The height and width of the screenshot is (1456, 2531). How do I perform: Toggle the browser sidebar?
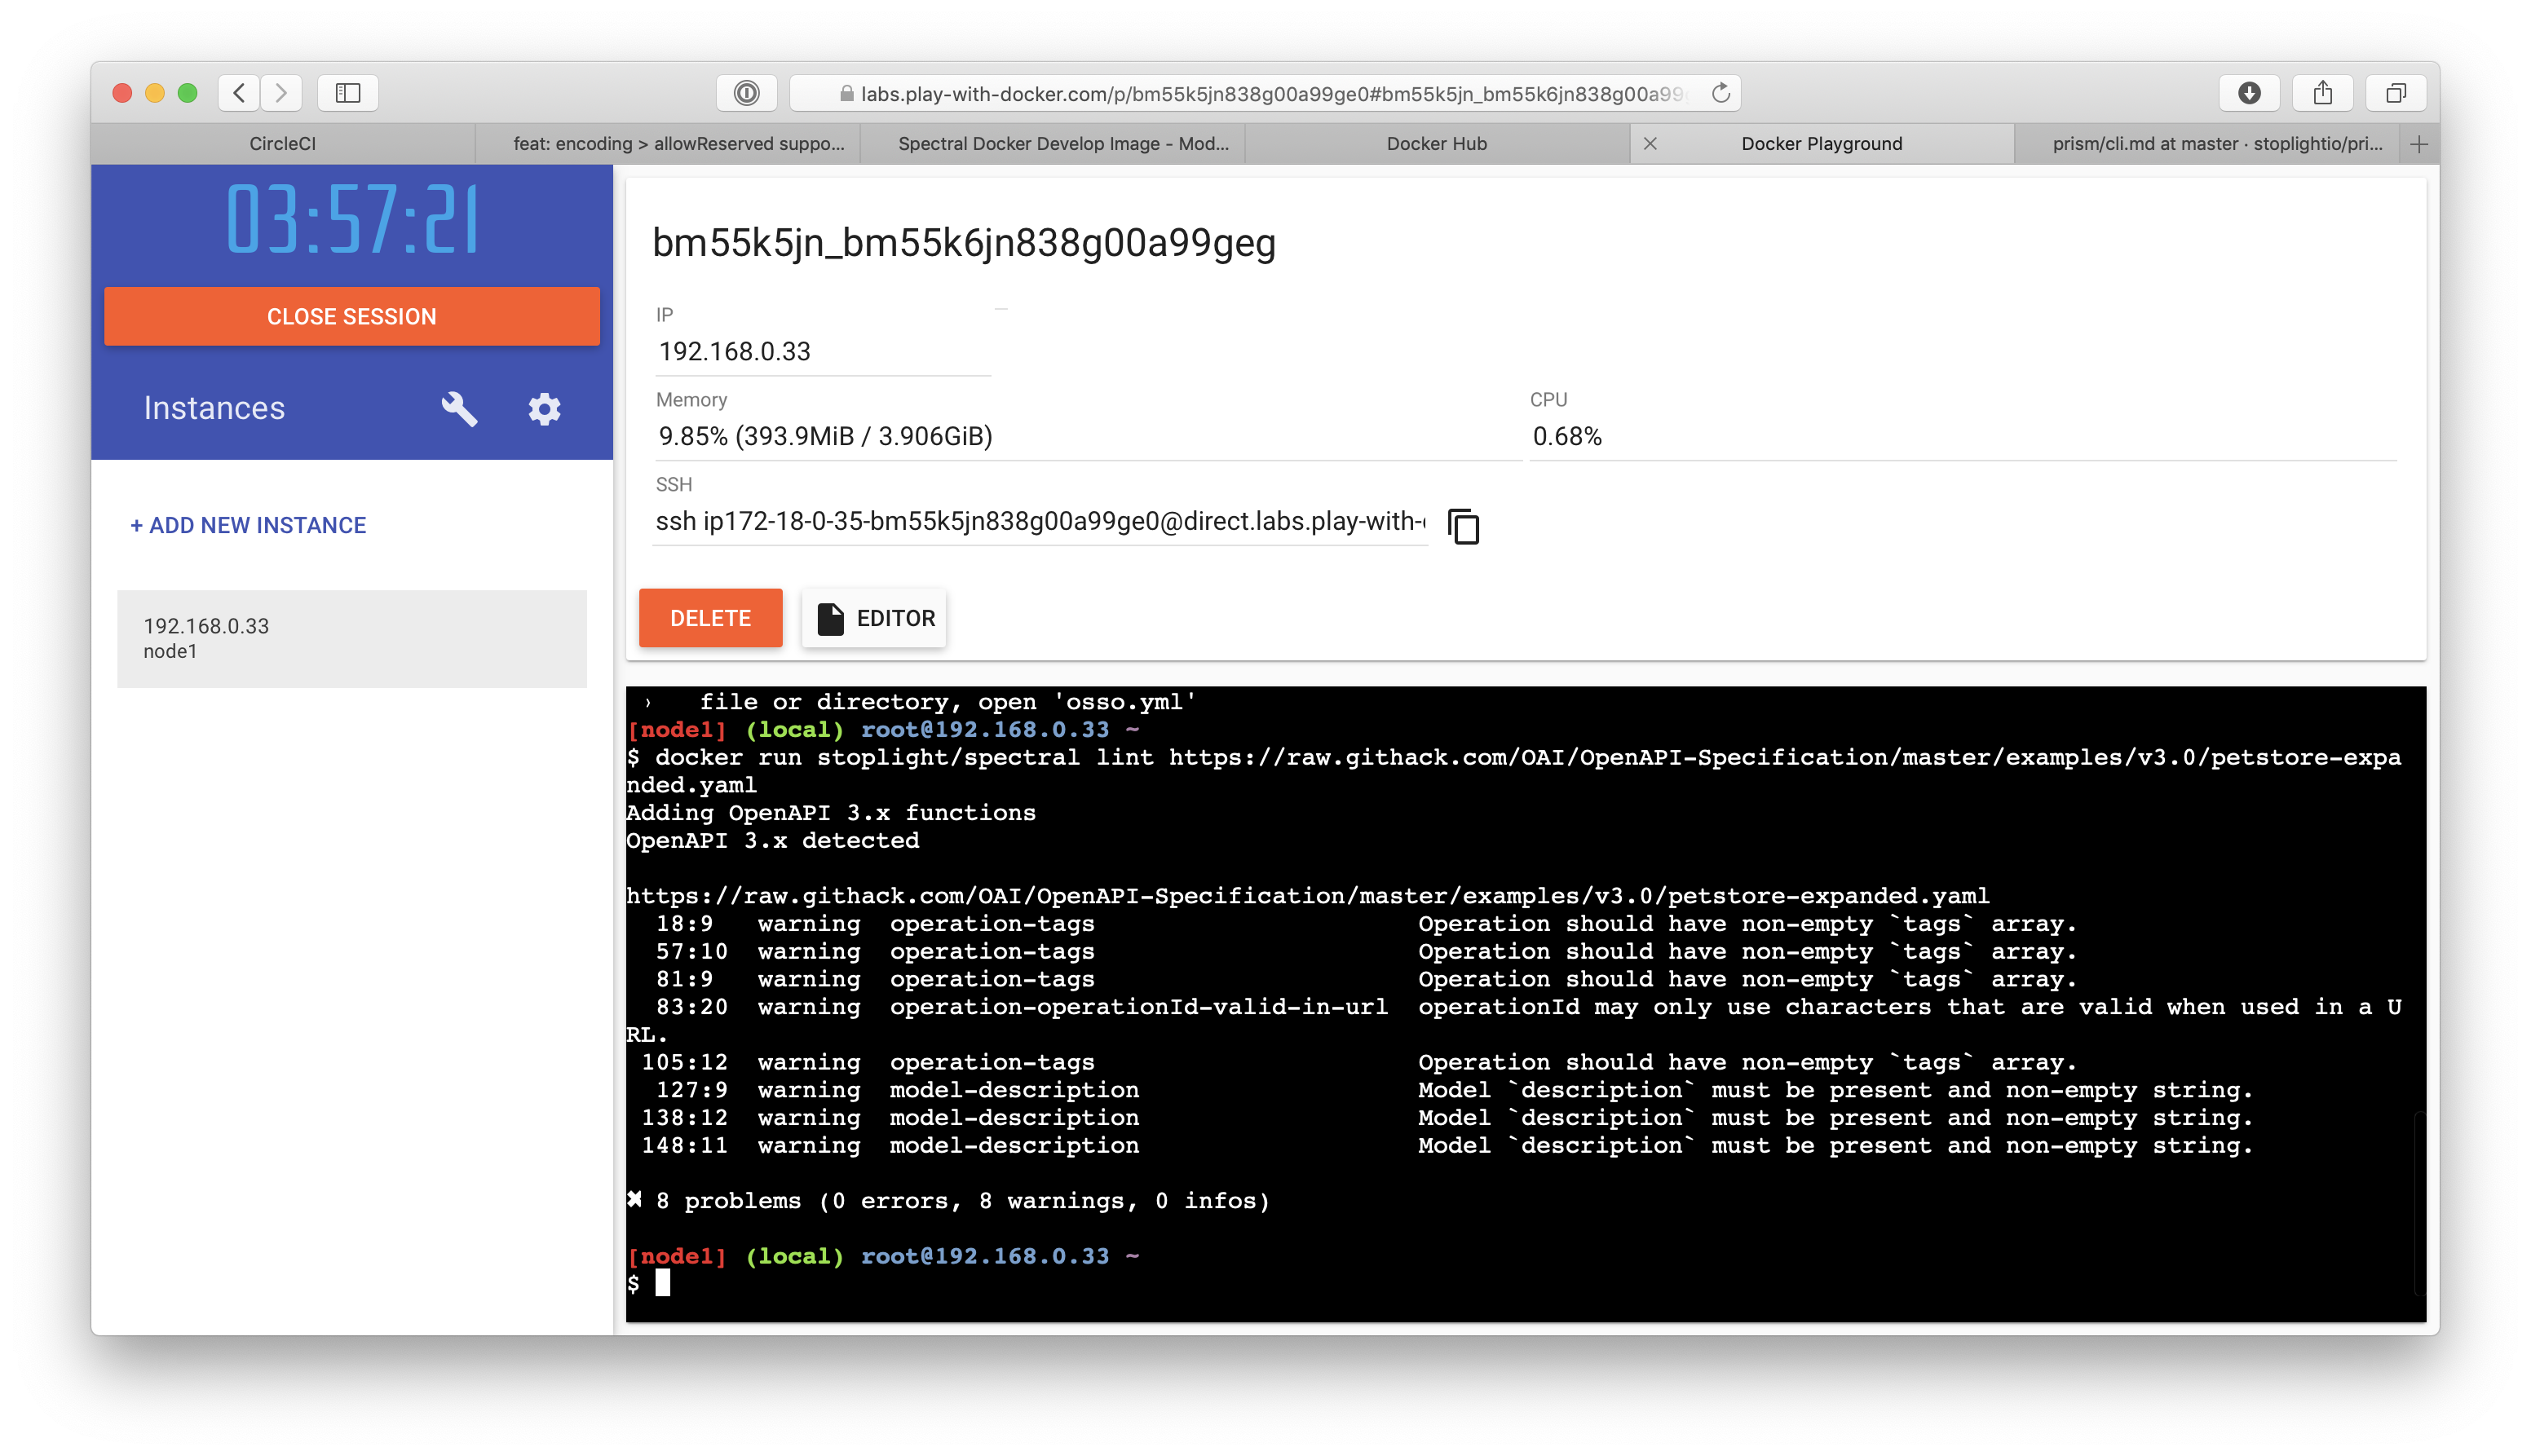point(349,93)
